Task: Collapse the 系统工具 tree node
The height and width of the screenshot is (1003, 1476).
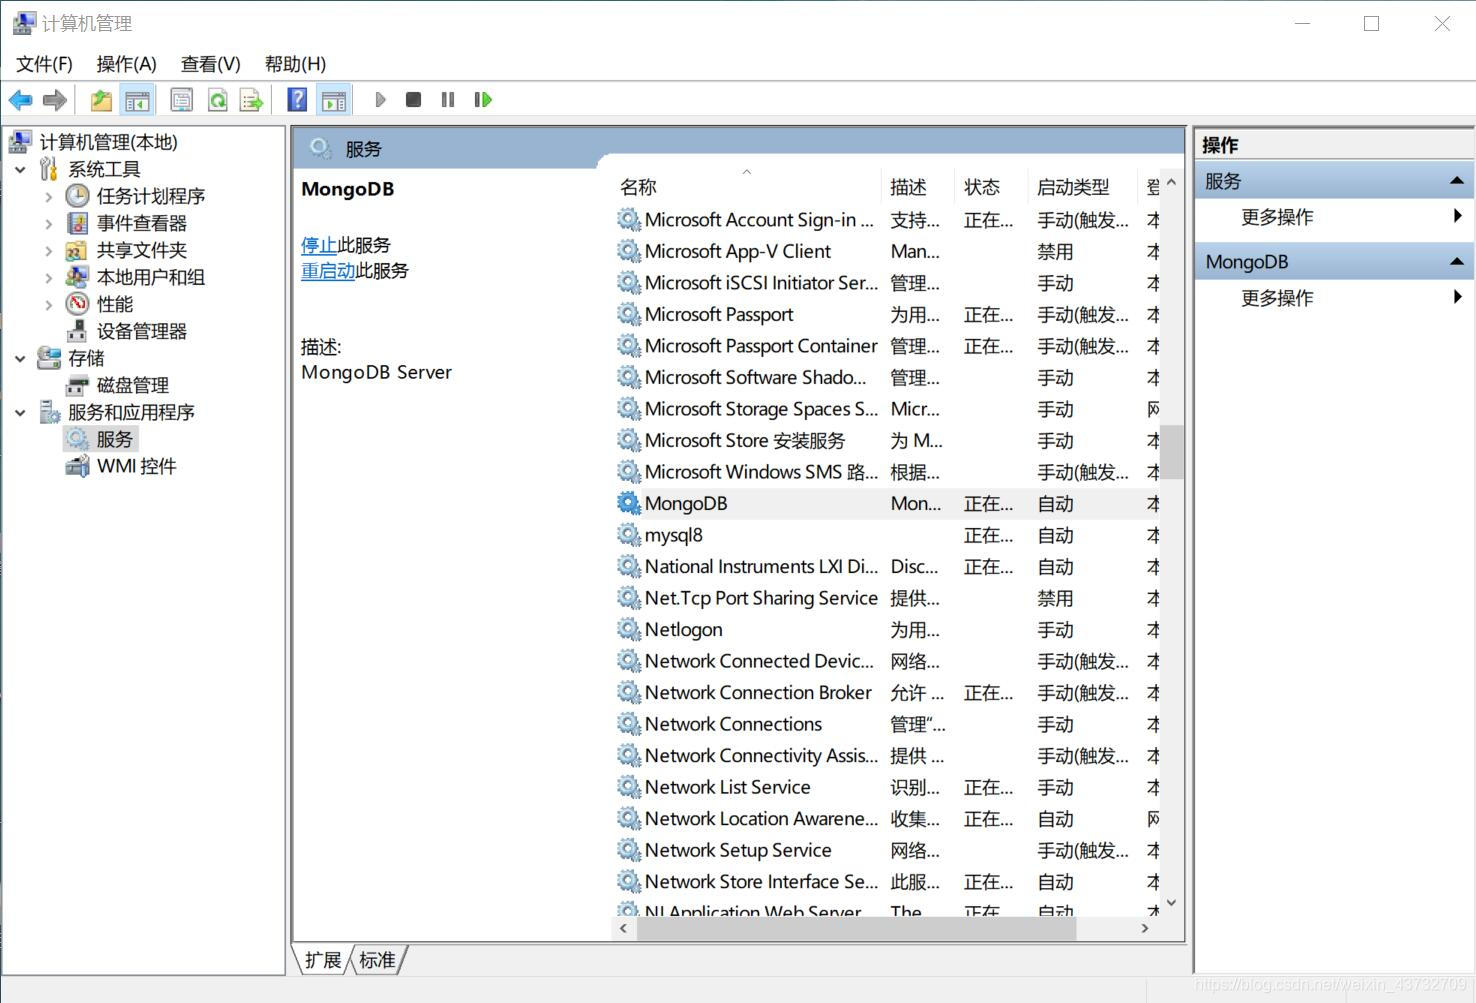Action: click(21, 170)
